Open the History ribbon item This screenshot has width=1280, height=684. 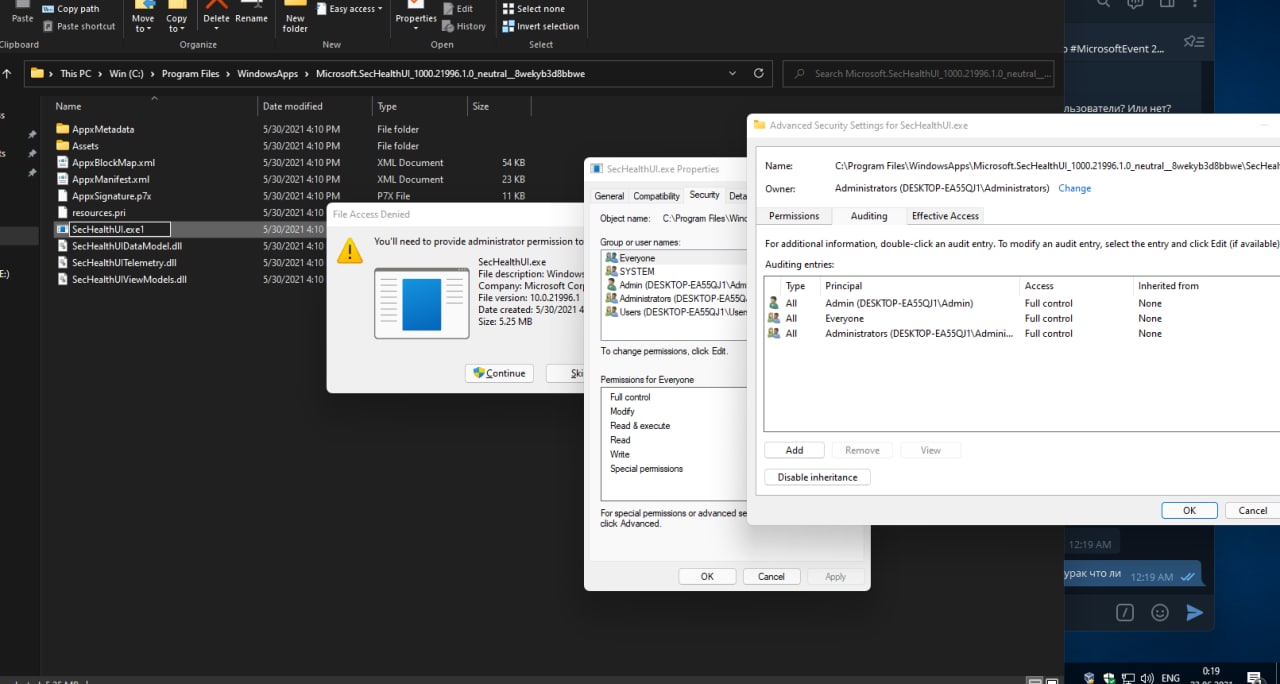(463, 26)
